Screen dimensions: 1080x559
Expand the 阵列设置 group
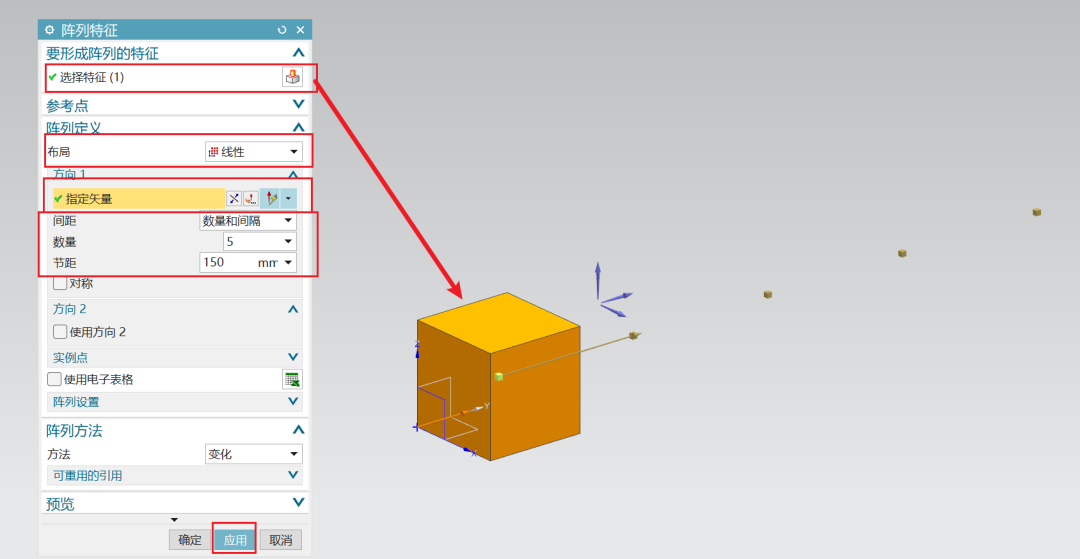tap(293, 401)
